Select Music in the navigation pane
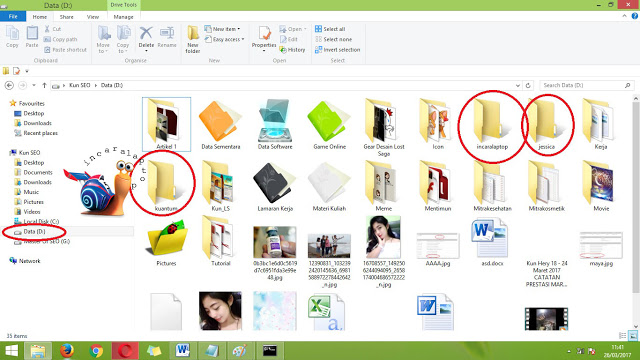This screenshot has height=360, width=640. [27, 192]
